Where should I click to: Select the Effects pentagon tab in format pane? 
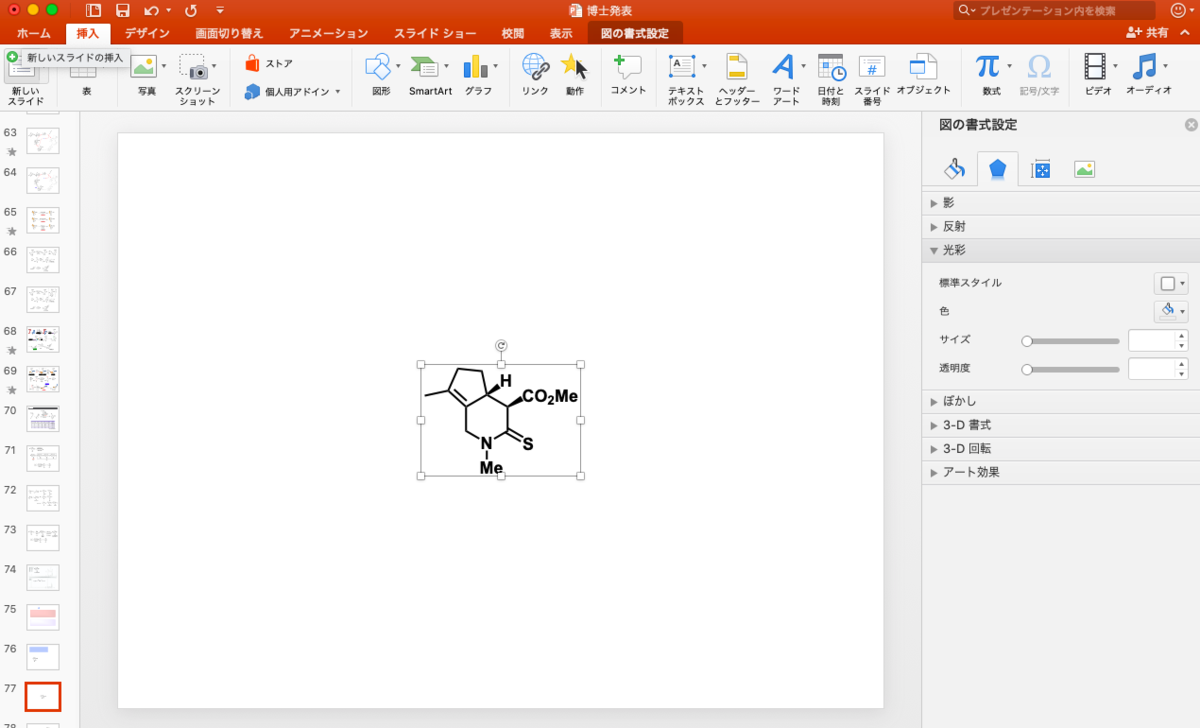click(997, 169)
